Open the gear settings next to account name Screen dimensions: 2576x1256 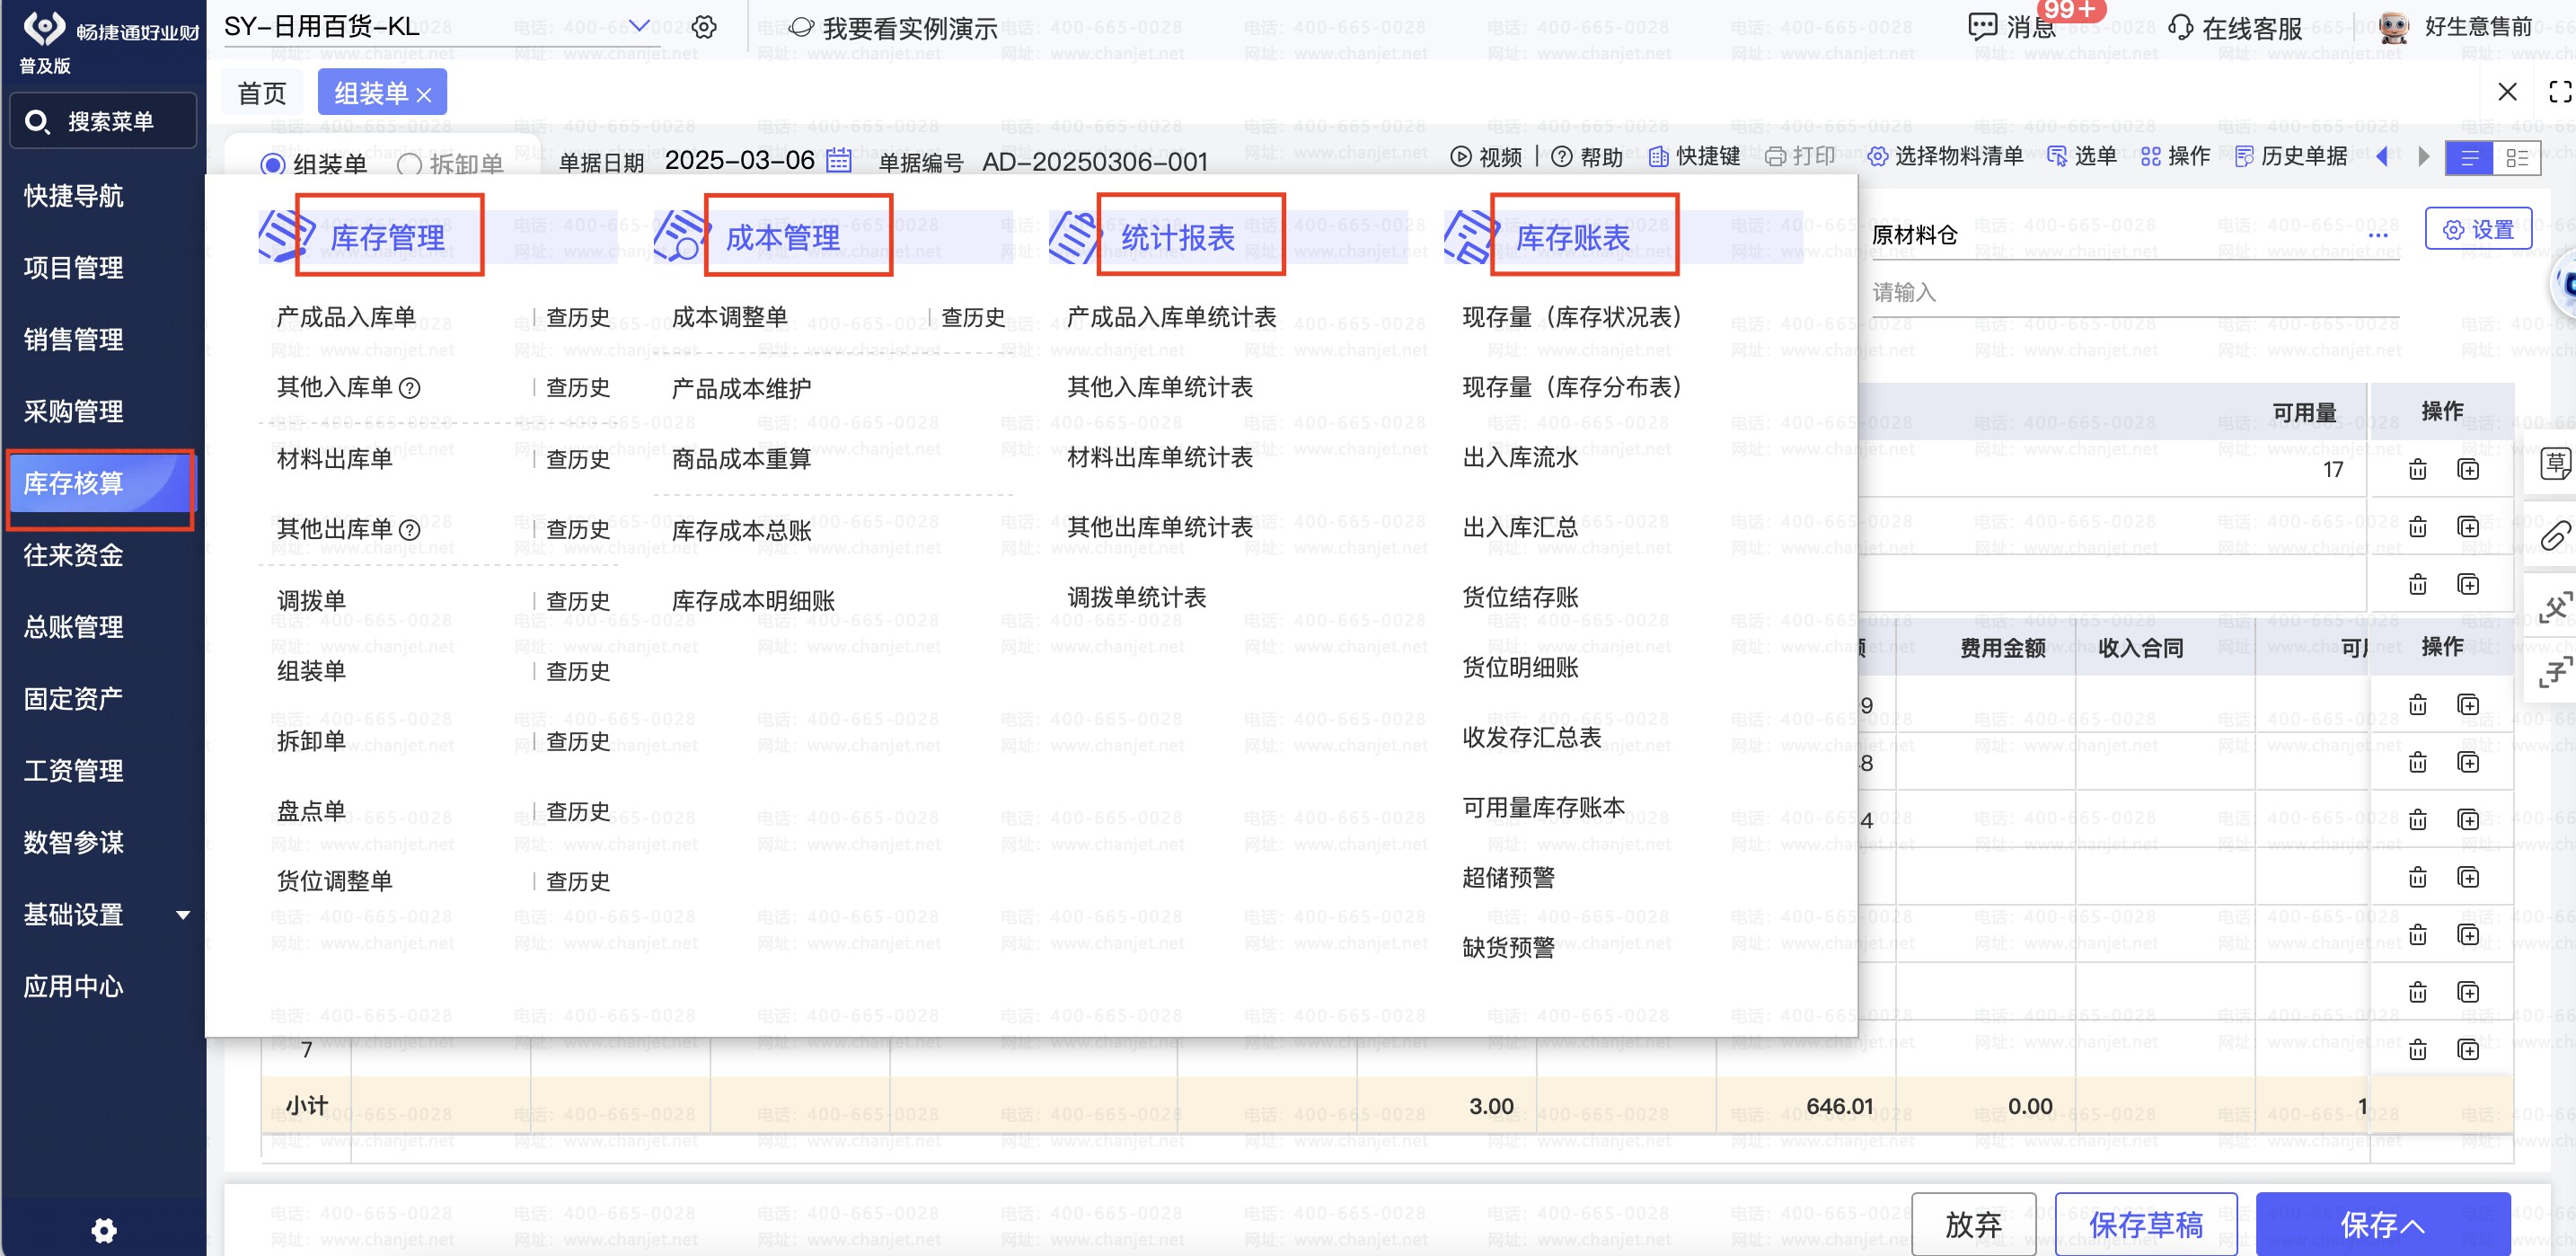coord(704,27)
